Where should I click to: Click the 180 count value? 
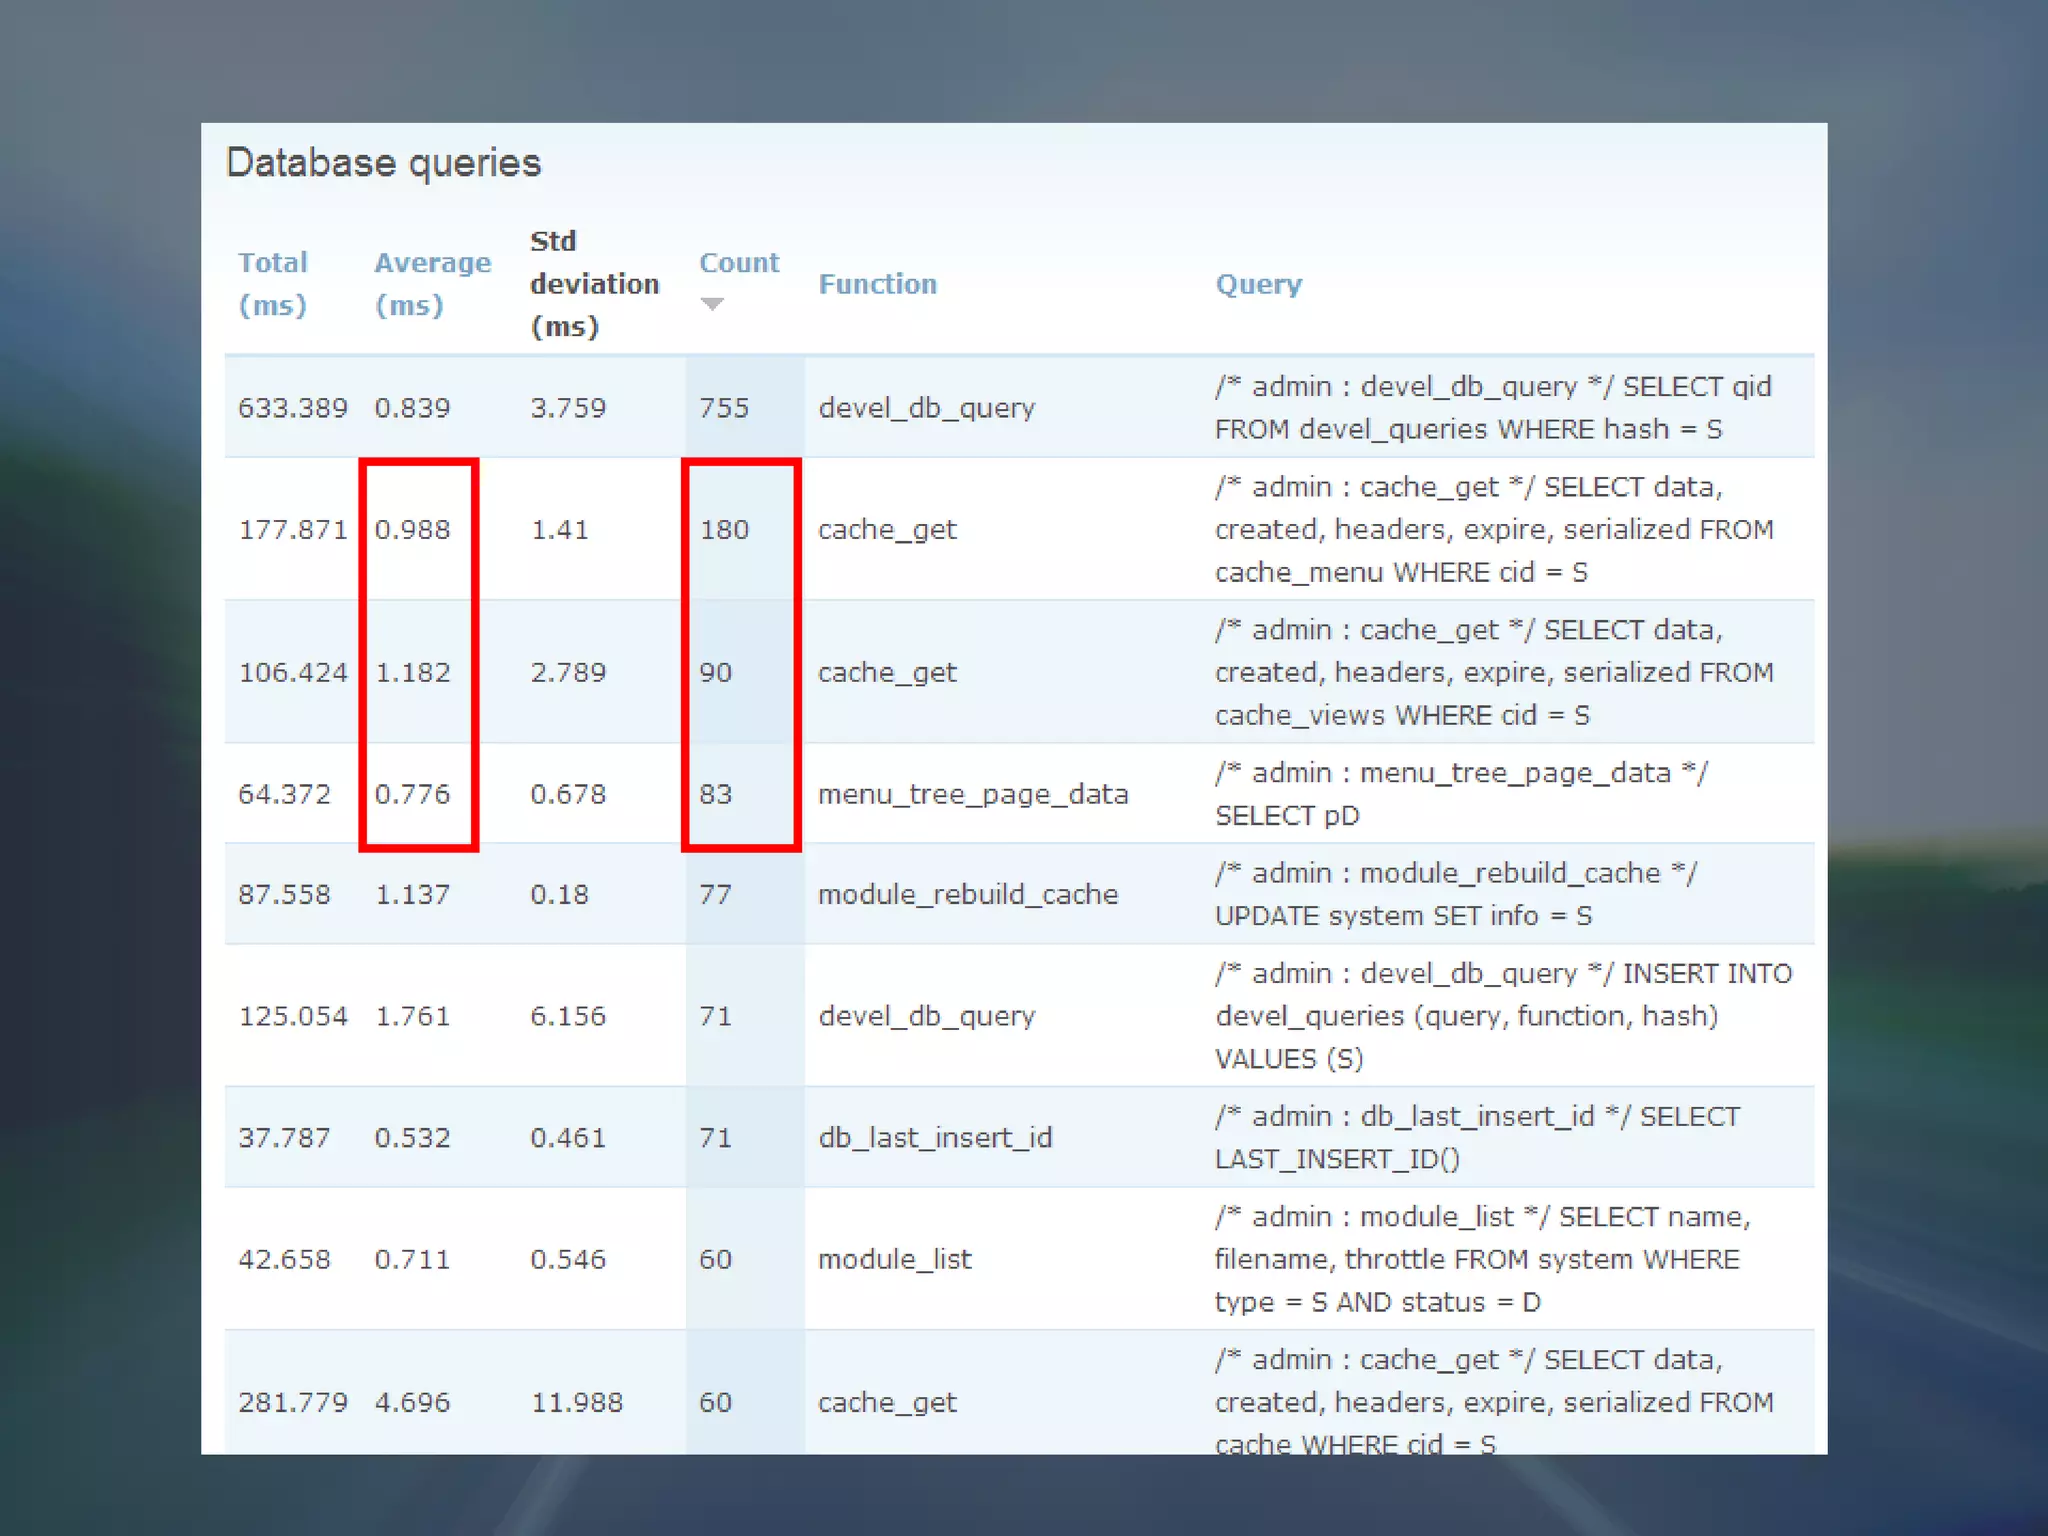(723, 529)
